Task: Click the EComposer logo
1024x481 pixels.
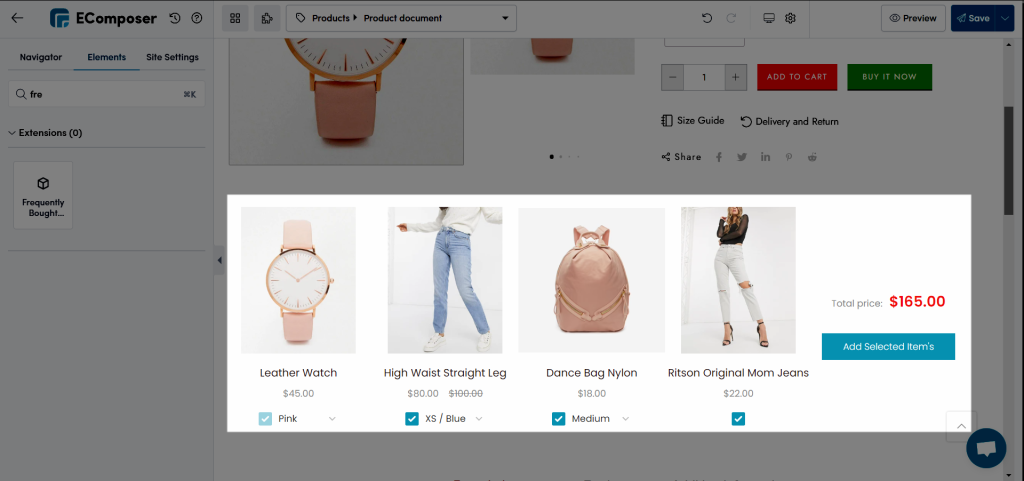Action: pyautogui.click(x=103, y=18)
